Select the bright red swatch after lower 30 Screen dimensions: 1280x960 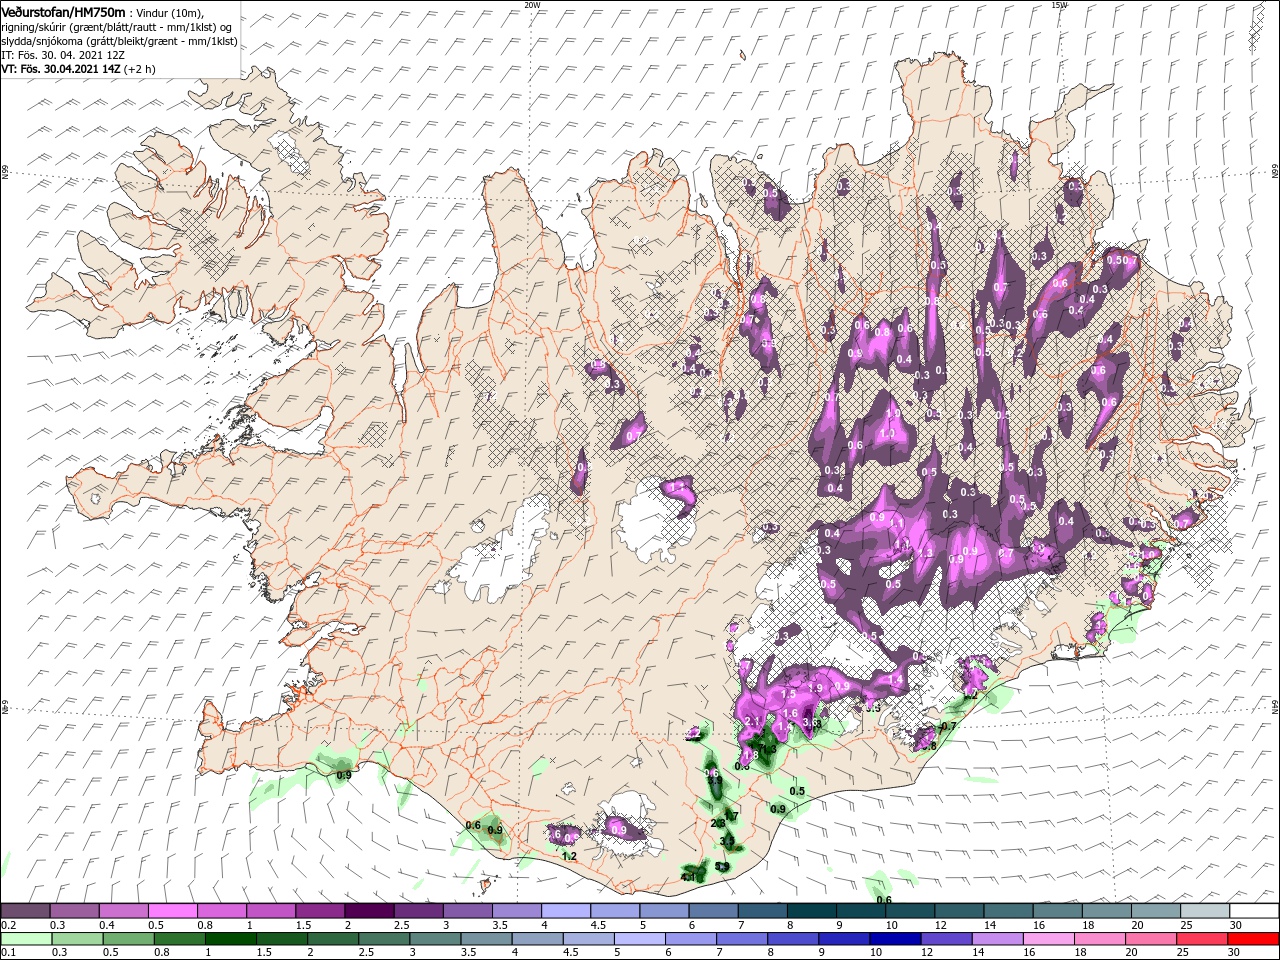click(1254, 939)
